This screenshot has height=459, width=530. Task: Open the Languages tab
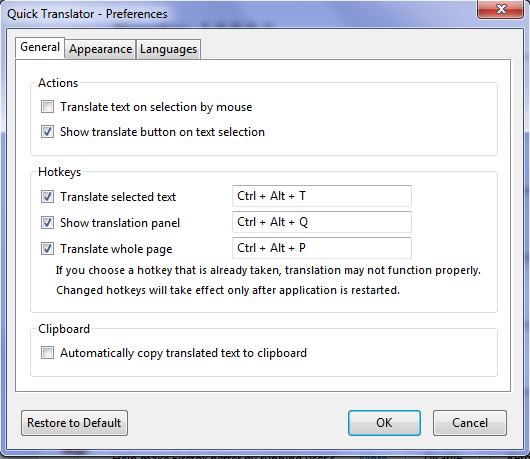[168, 49]
